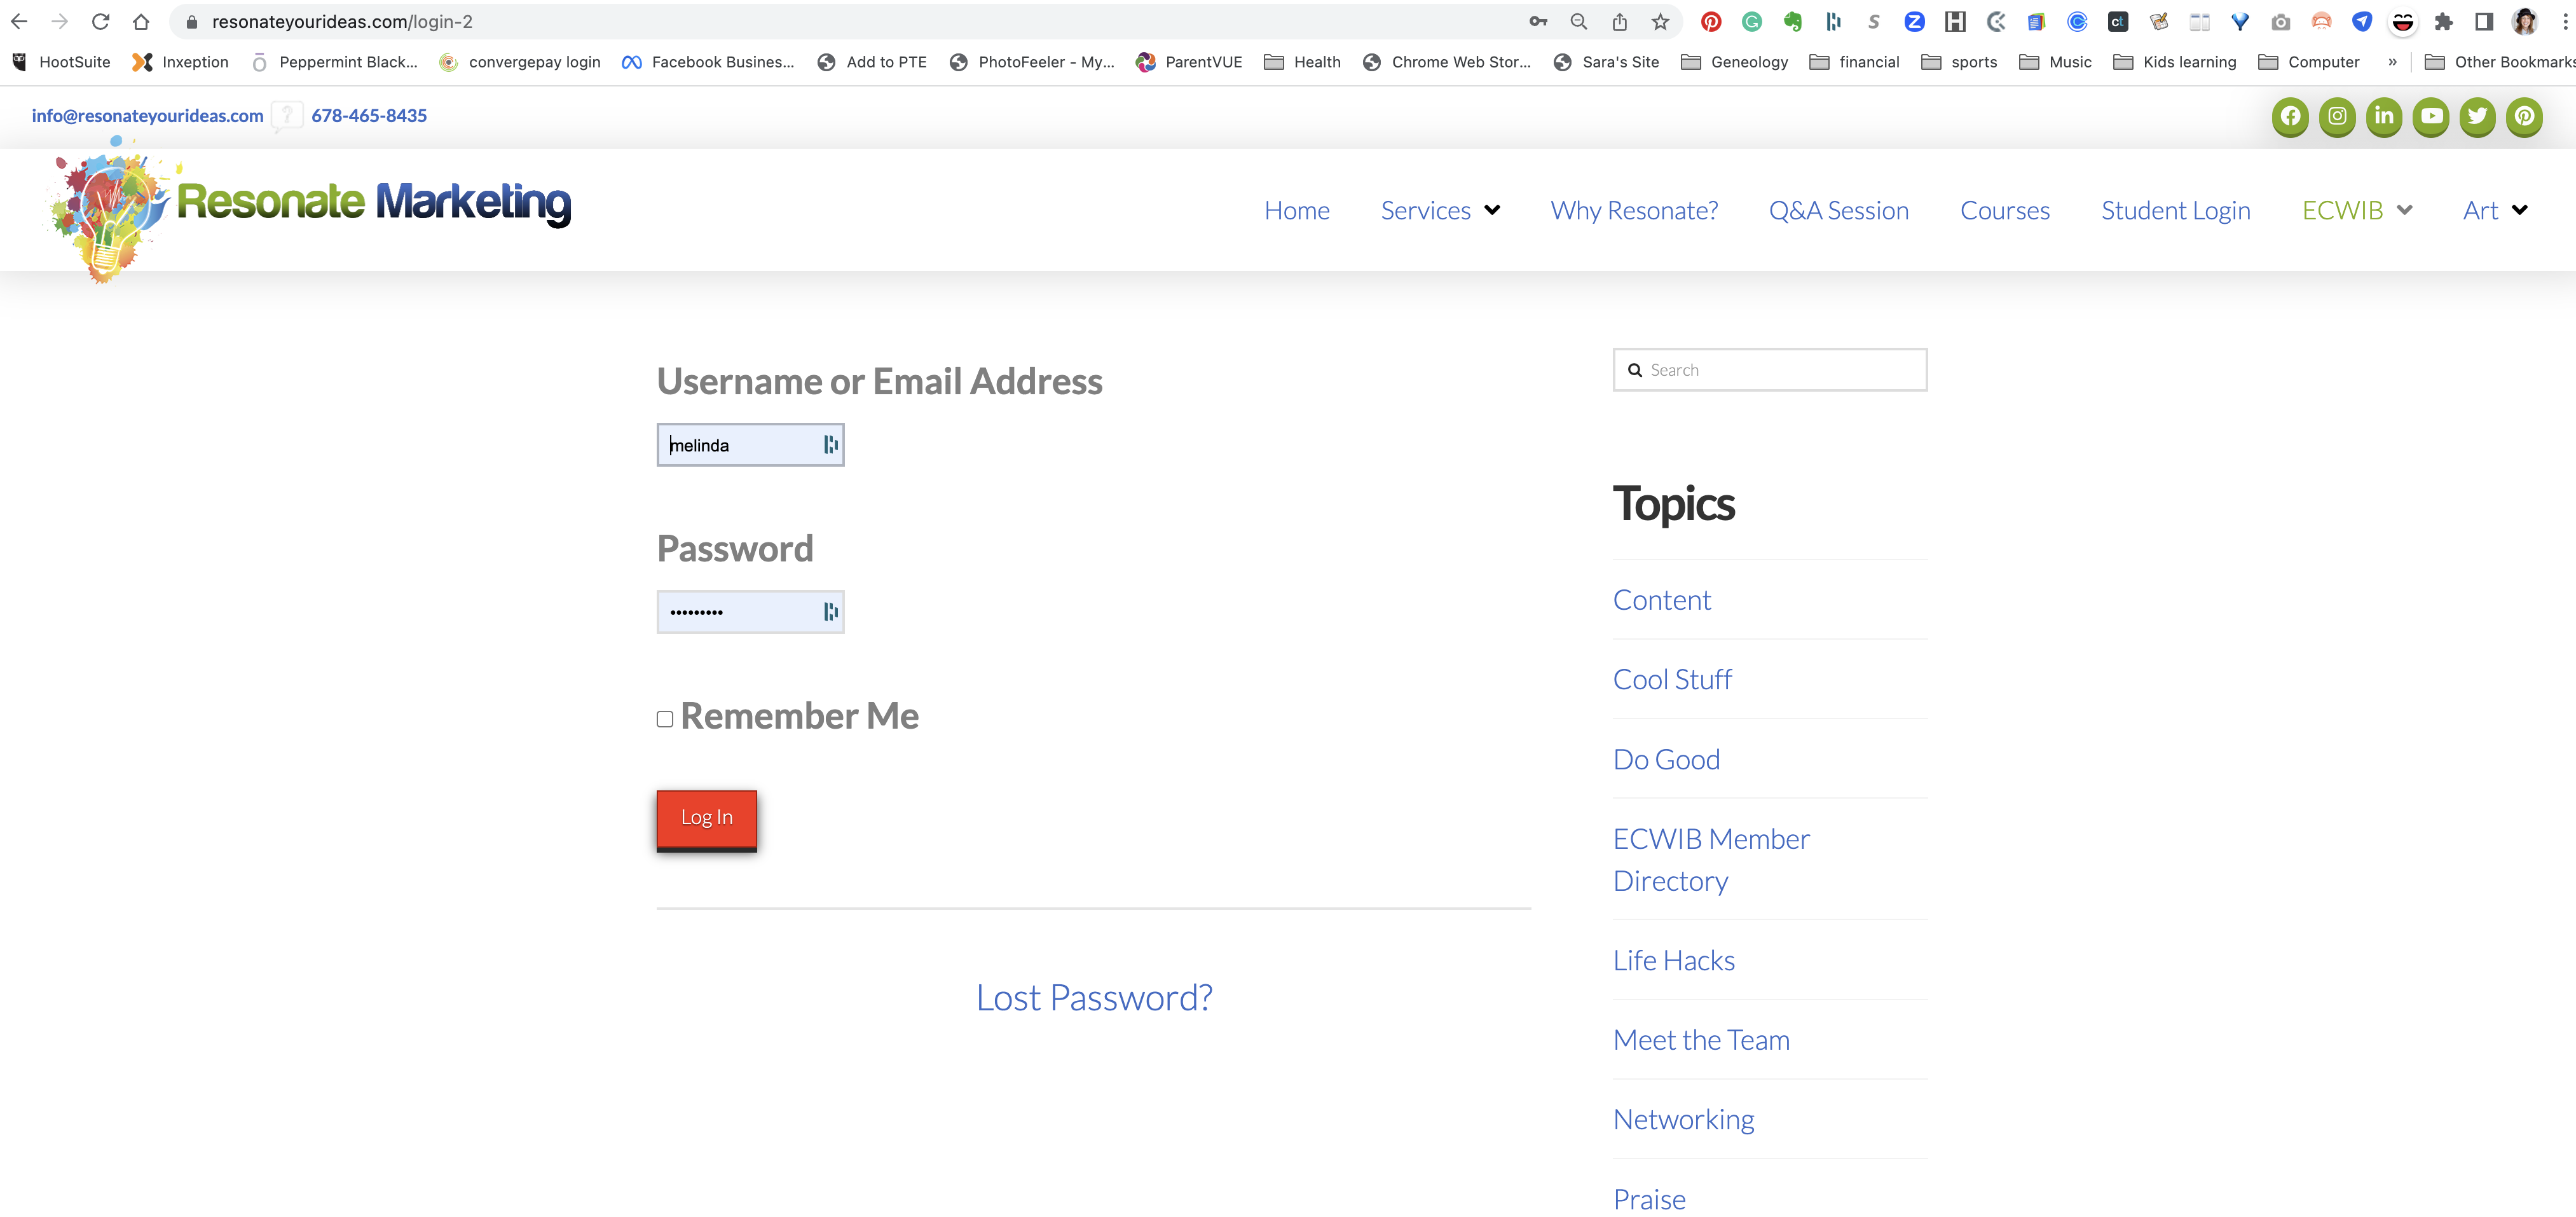Open the Student Login menu item

pyautogui.click(x=2175, y=211)
